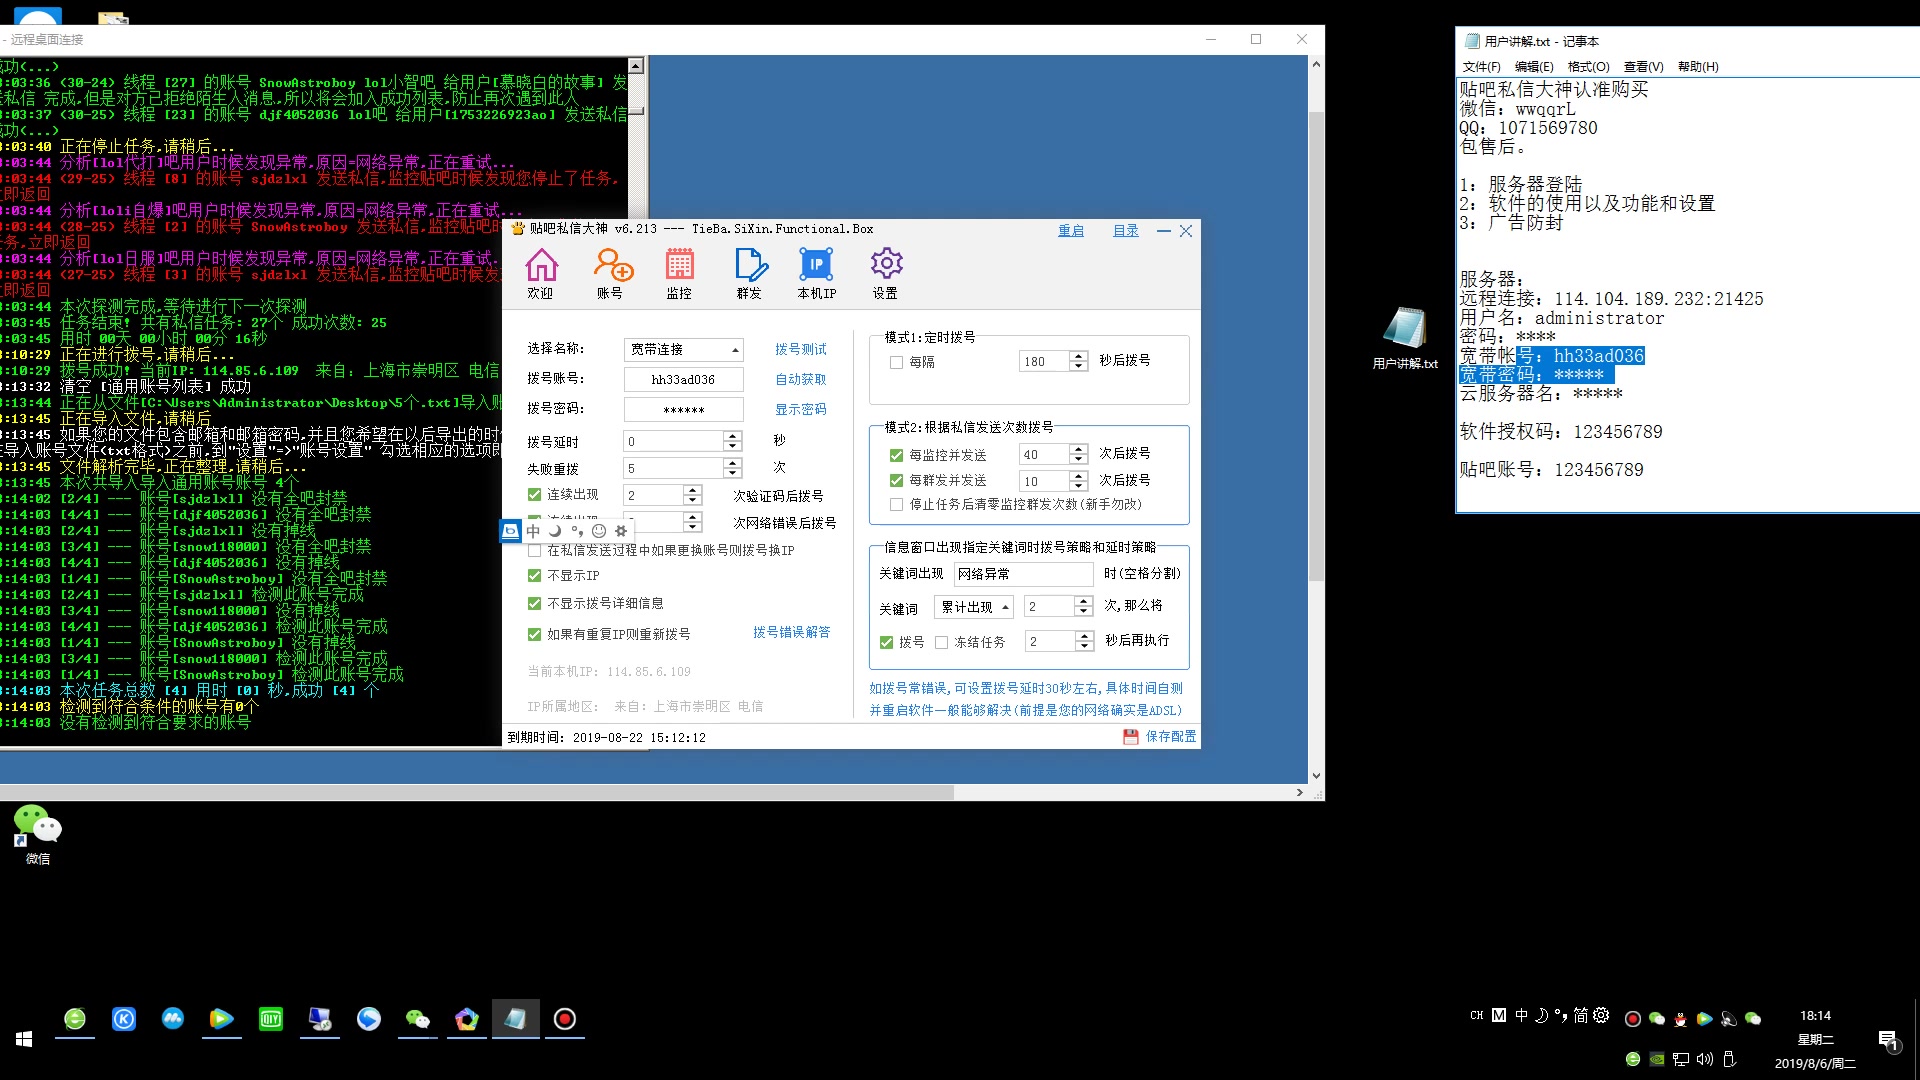Open the 账号 account icon
Viewport: 1920px width, 1080px height.
(612, 265)
